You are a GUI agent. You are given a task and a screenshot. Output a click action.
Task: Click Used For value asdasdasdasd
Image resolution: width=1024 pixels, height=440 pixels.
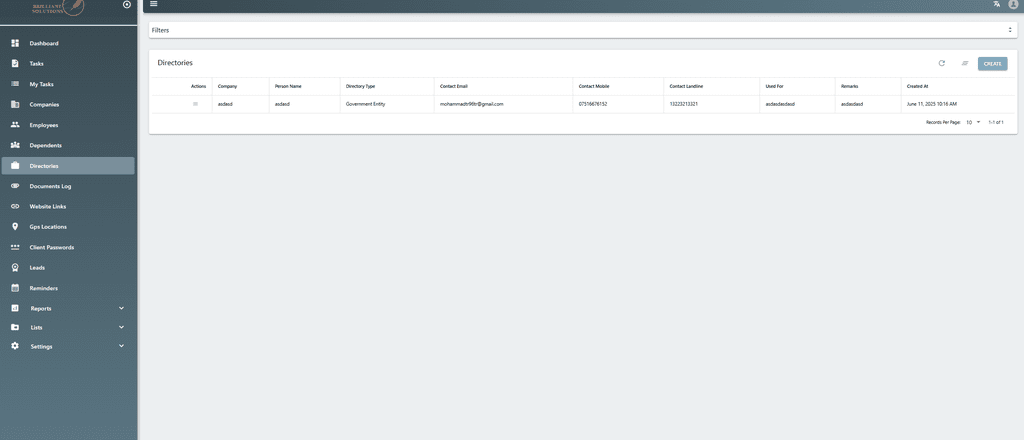[x=780, y=104]
